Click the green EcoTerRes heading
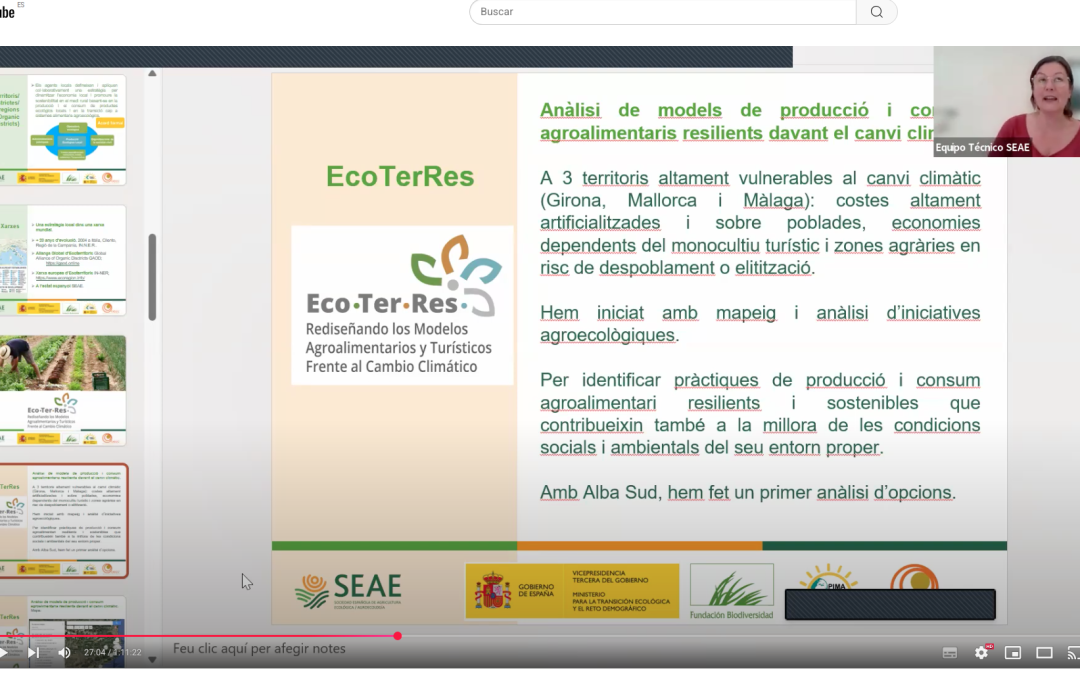Screen dimensions: 1080x675 (x=400, y=176)
